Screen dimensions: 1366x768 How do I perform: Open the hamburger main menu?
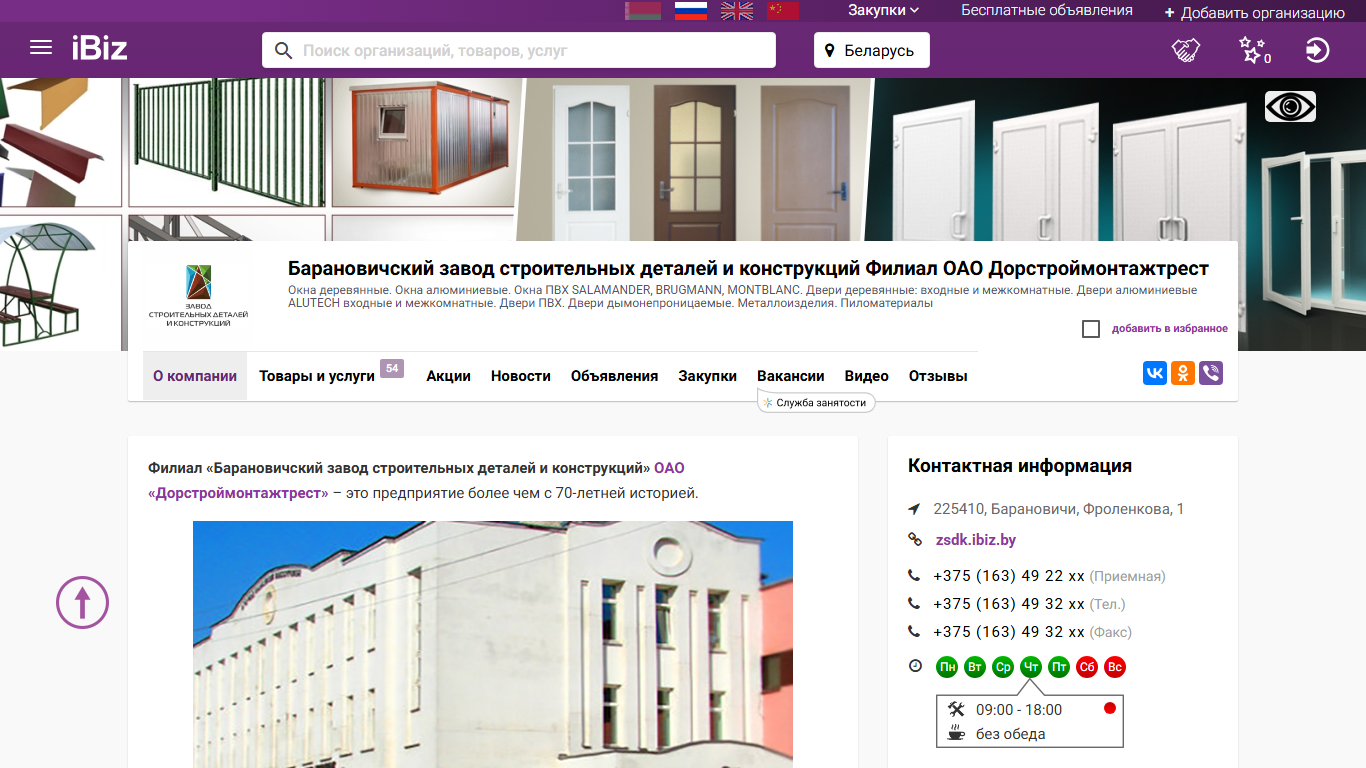[x=41, y=48]
